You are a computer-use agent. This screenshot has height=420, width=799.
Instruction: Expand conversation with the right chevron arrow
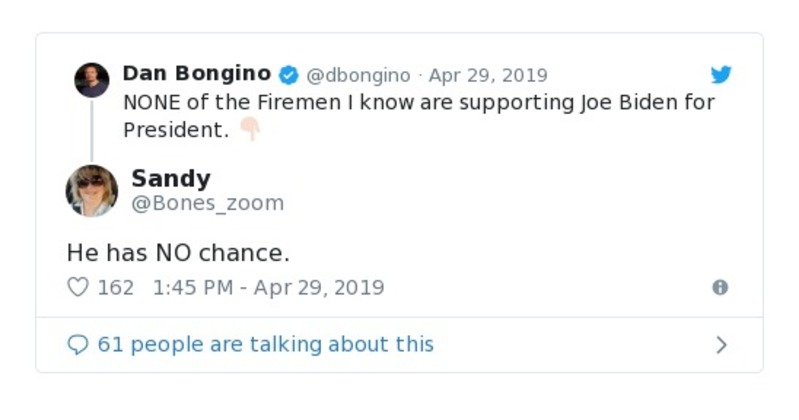(x=721, y=345)
